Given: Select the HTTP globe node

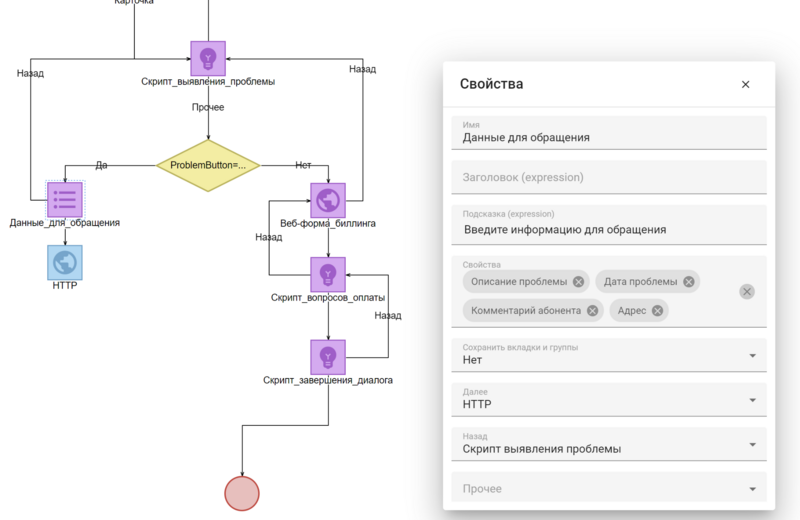Looking at the screenshot, I should coord(65,262).
